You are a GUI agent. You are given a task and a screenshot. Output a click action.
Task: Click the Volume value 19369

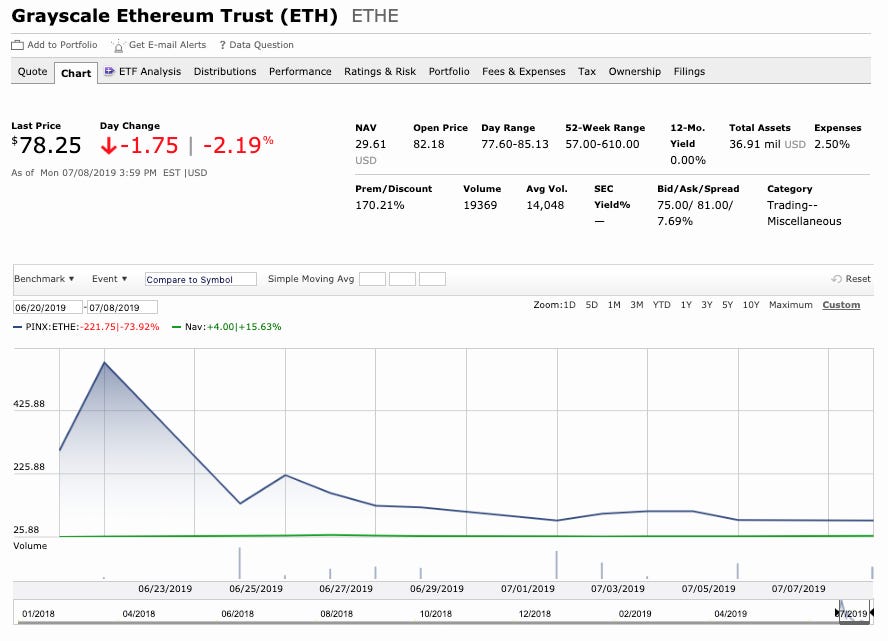[480, 205]
